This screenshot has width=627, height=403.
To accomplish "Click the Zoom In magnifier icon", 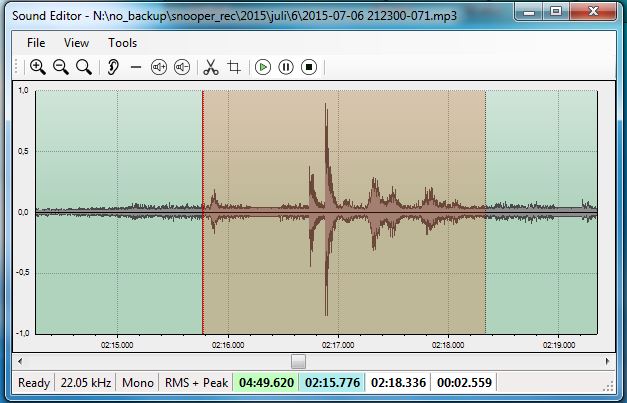I will tap(38, 67).
